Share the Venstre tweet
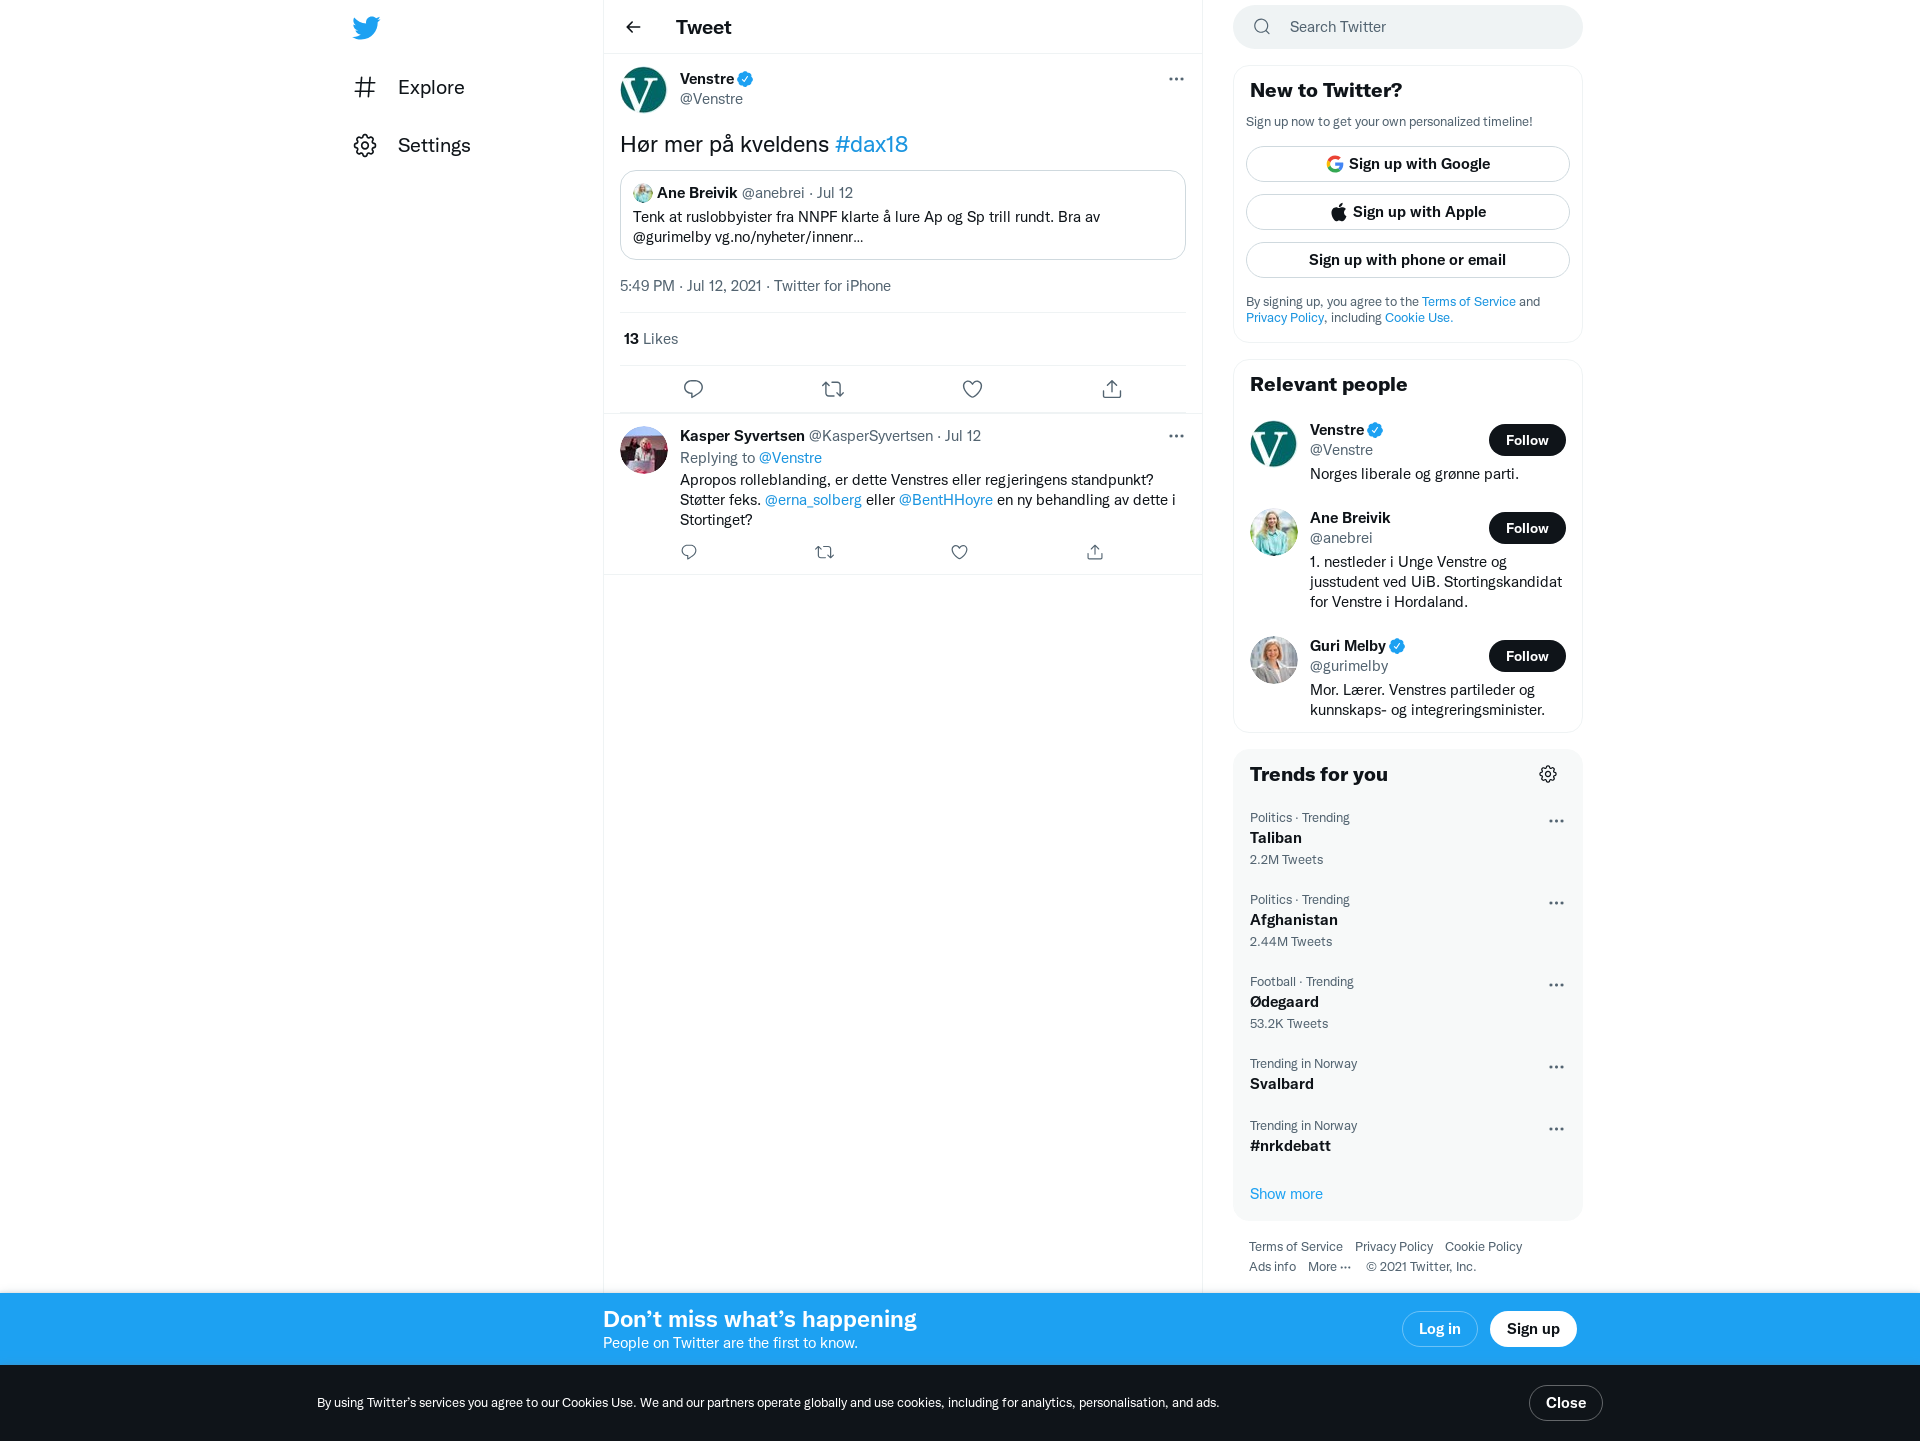 tap(1112, 389)
